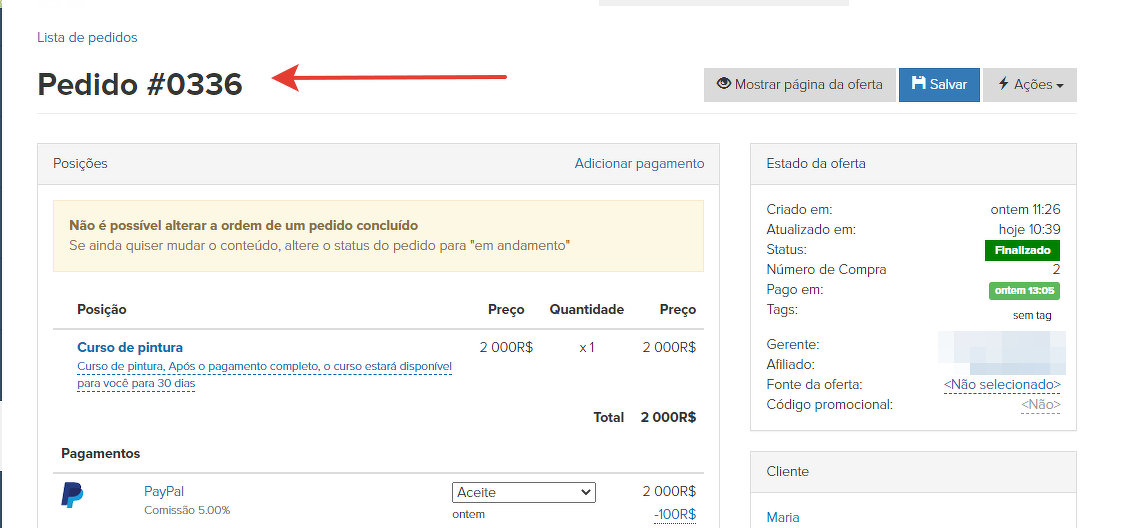Click the ontem 13:05 paid date badge
The height and width of the screenshot is (528, 1145).
pyautogui.click(x=1024, y=291)
